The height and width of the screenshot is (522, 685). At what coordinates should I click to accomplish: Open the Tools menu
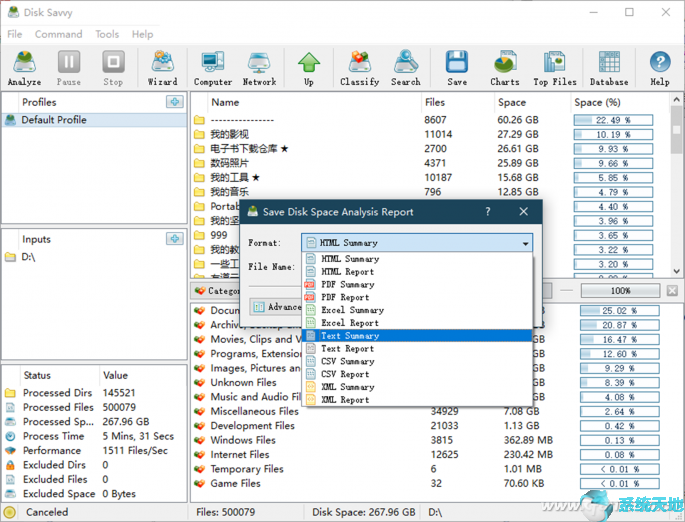click(x=107, y=34)
